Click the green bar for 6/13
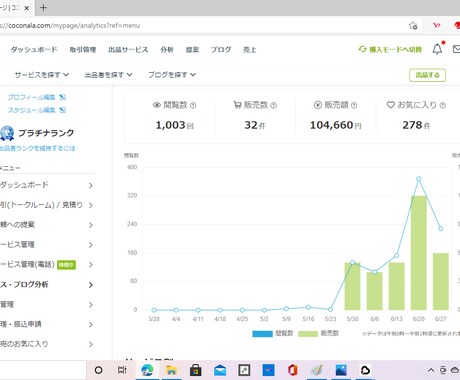 click(397, 286)
